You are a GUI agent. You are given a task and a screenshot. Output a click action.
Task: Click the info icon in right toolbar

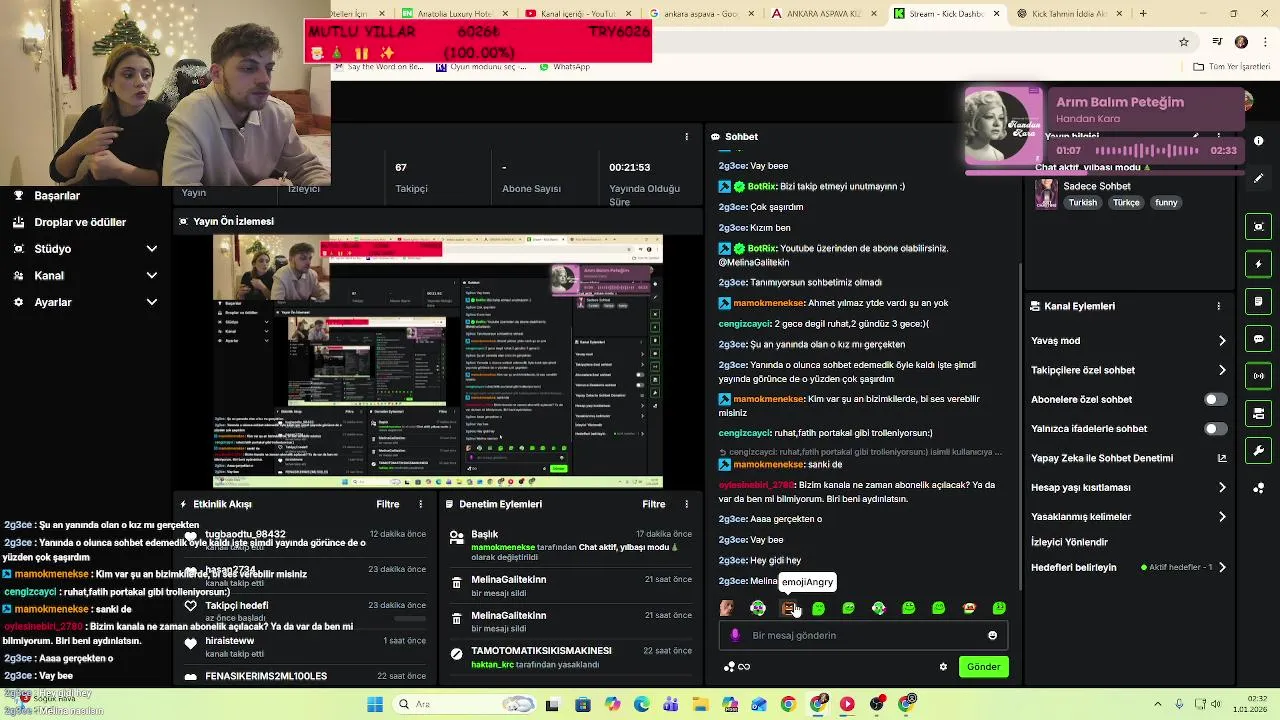(1258, 141)
